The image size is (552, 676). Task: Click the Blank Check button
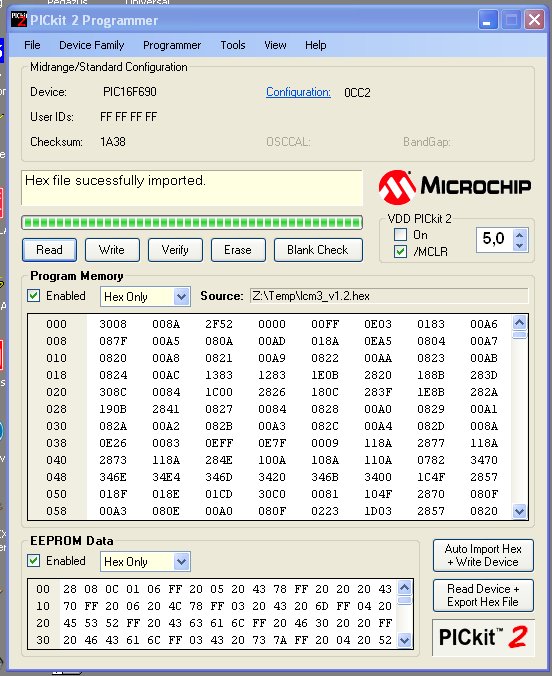coord(318,250)
